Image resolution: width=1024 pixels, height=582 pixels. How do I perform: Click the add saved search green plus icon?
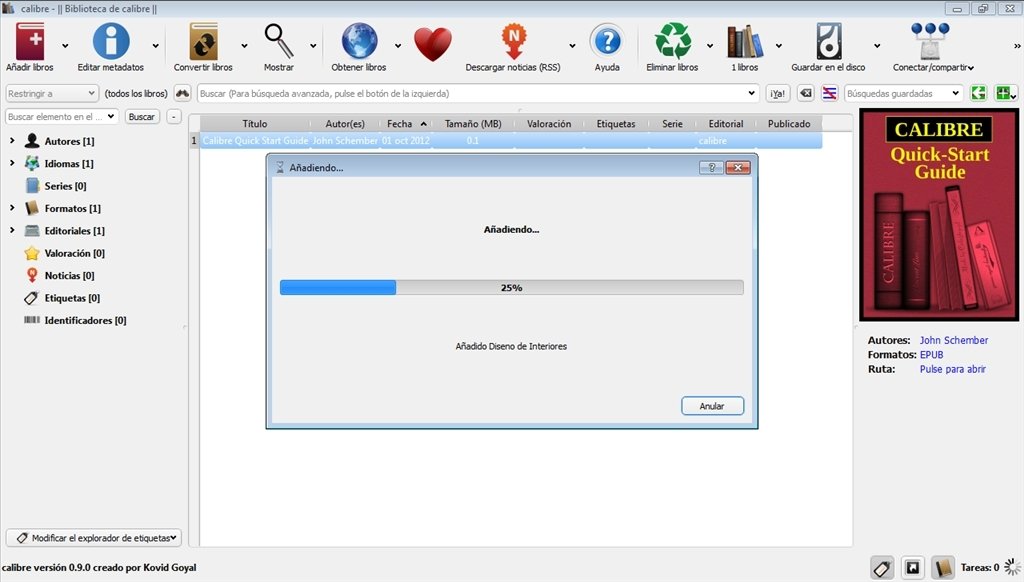point(1004,93)
